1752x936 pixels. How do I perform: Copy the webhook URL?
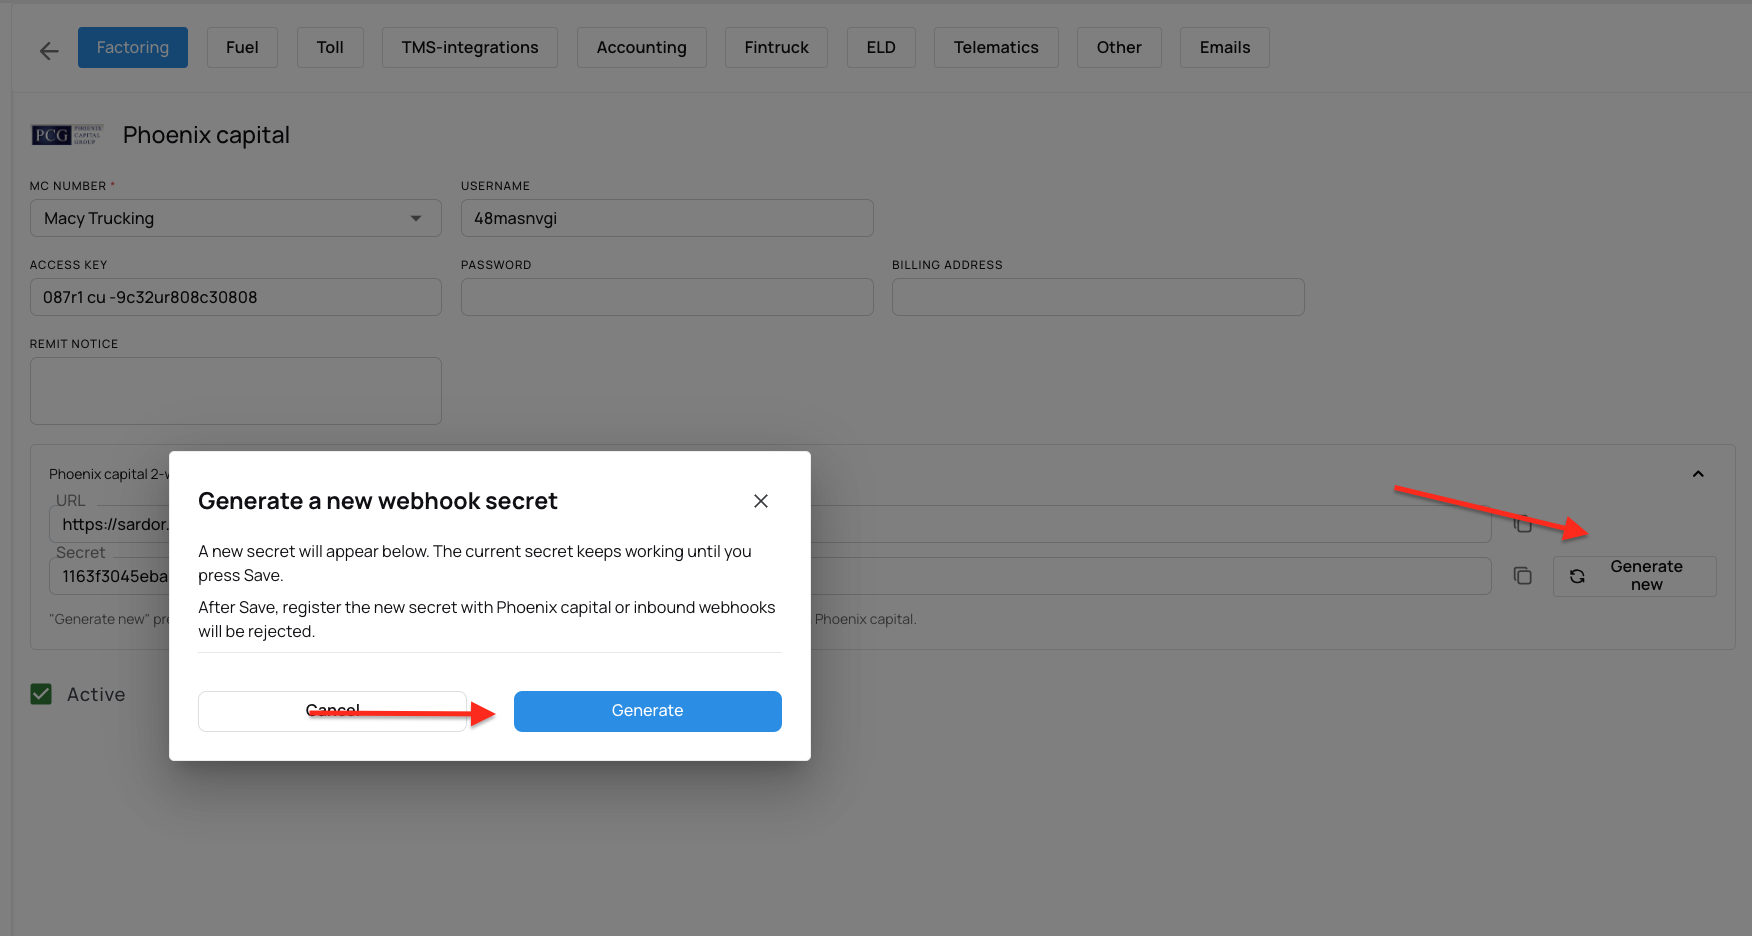point(1523,524)
